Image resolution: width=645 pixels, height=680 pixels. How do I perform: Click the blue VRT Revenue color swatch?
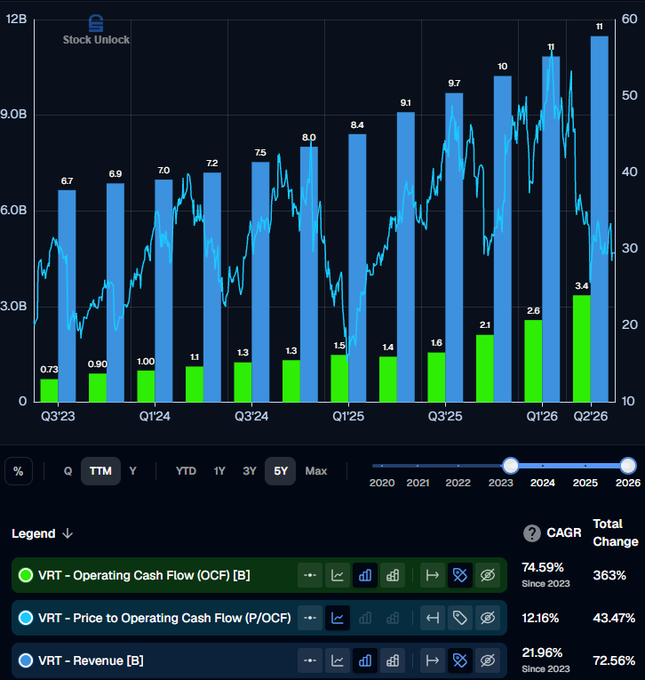tap(26, 660)
